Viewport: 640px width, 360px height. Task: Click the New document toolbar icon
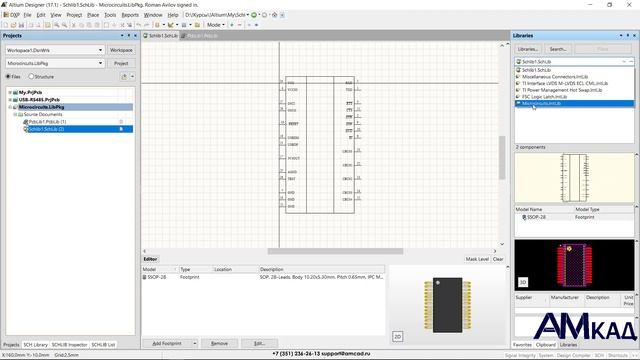[6, 25]
